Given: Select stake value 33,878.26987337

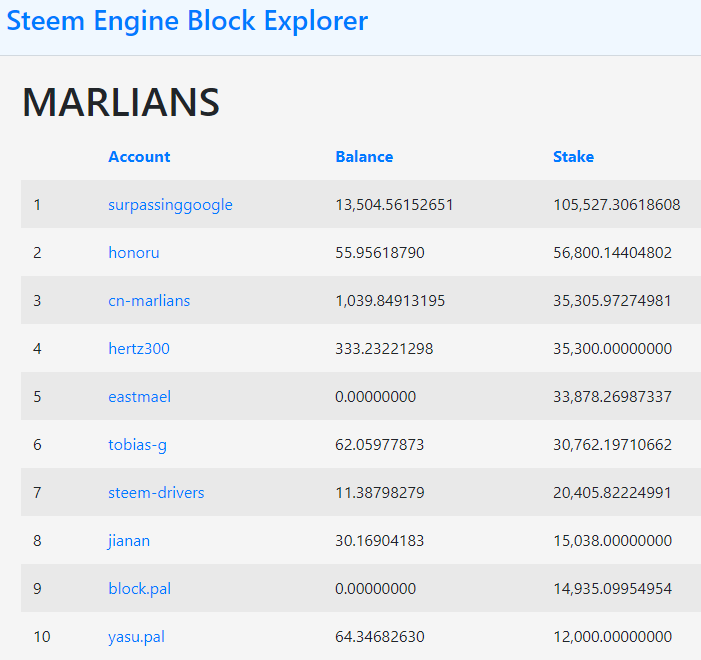Looking at the screenshot, I should coord(612,397).
